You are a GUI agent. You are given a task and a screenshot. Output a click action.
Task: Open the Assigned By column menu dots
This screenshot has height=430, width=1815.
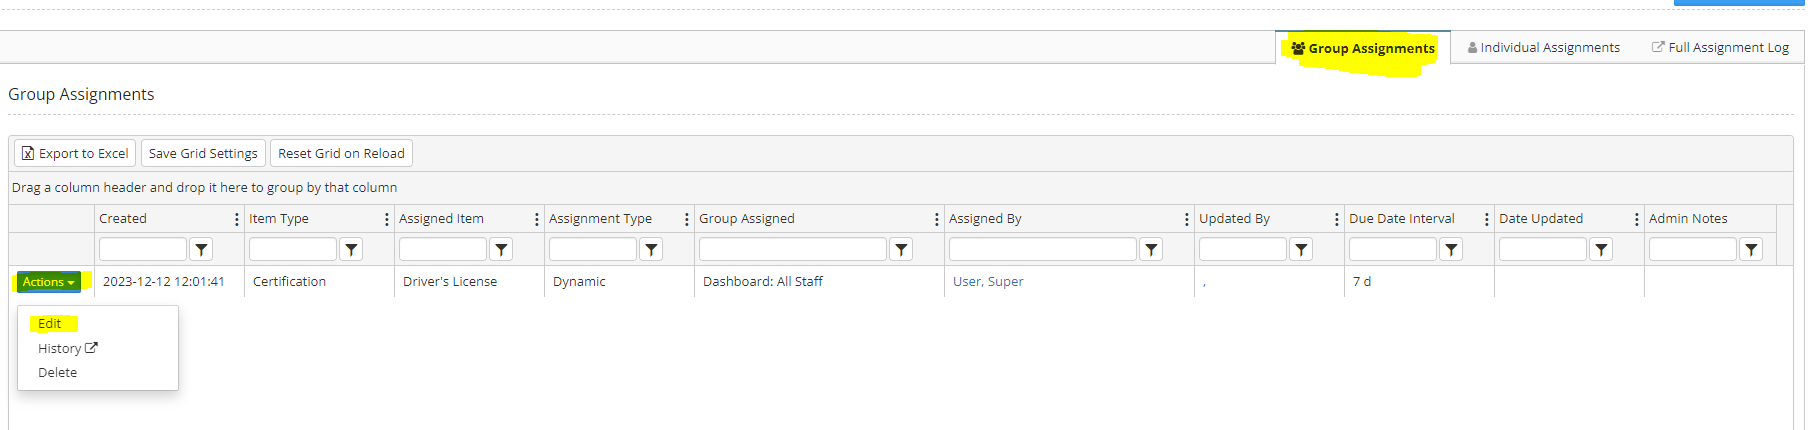coord(1187,219)
